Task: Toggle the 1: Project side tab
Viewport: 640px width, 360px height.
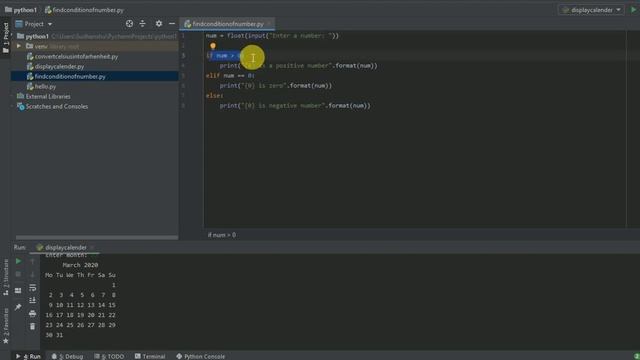Action: (5, 38)
